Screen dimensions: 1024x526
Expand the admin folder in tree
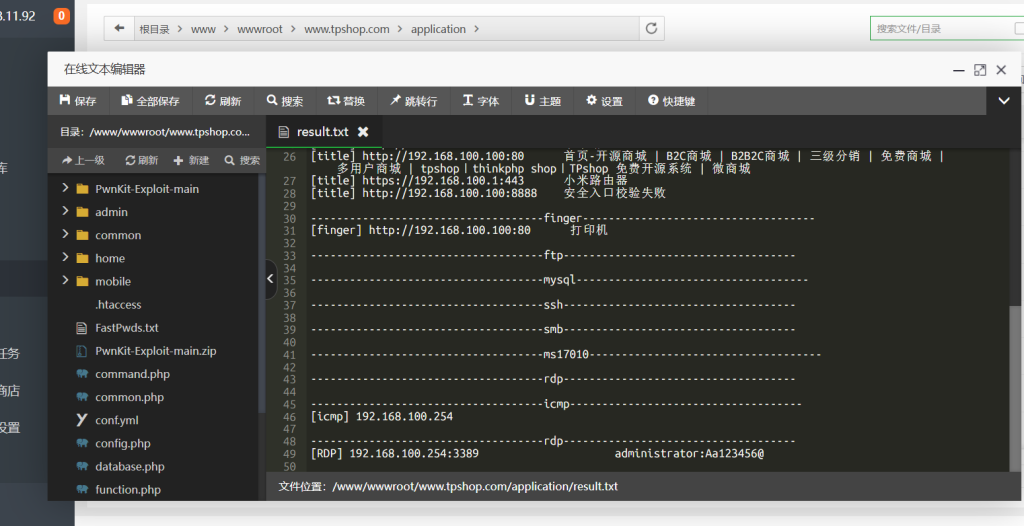[x=66, y=211]
